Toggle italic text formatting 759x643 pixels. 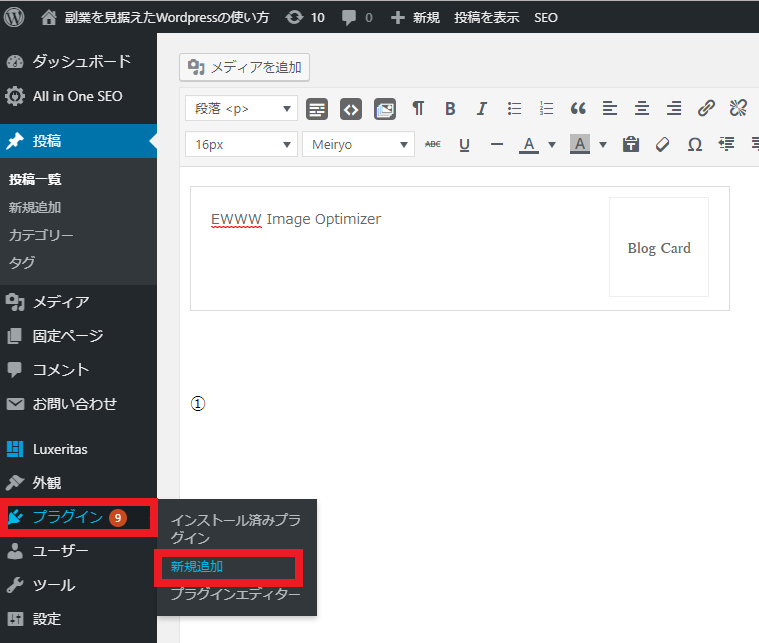click(481, 109)
